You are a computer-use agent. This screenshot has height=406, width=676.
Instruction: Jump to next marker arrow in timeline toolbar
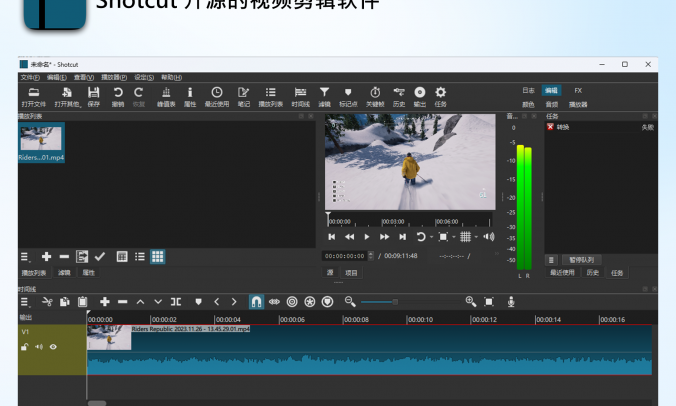pyautogui.click(x=234, y=302)
